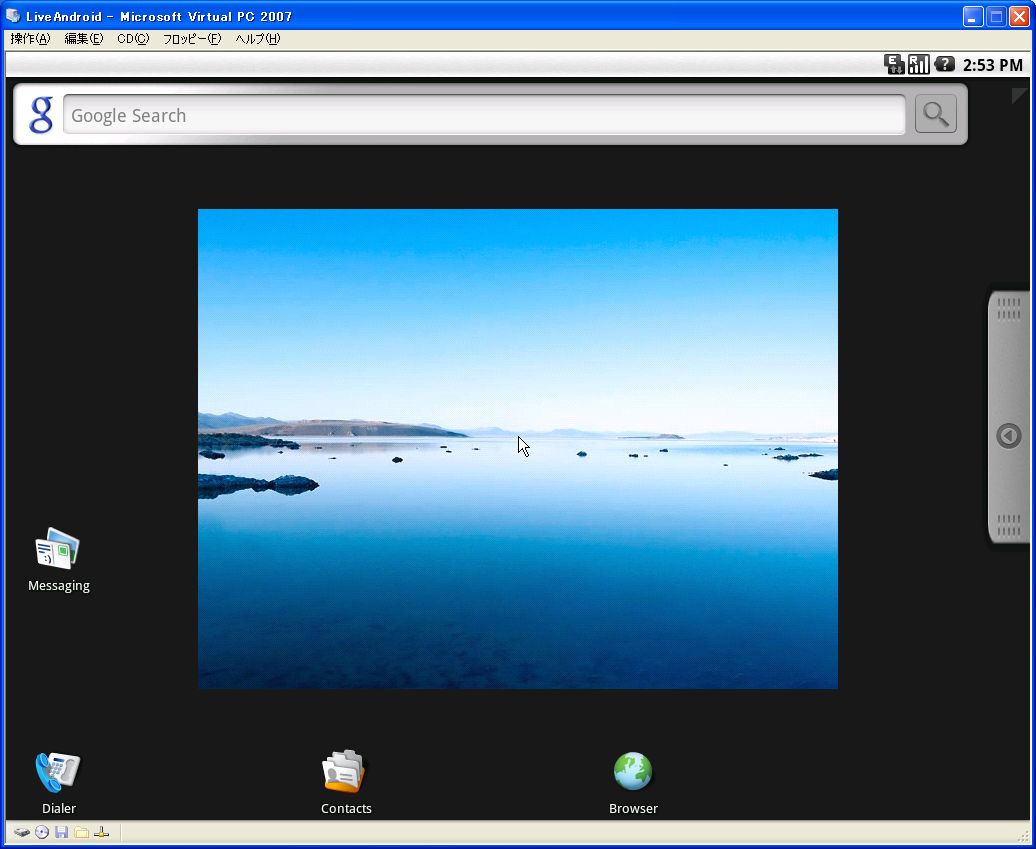Open the CD(C) menu
This screenshot has height=849, width=1036.
133,39
